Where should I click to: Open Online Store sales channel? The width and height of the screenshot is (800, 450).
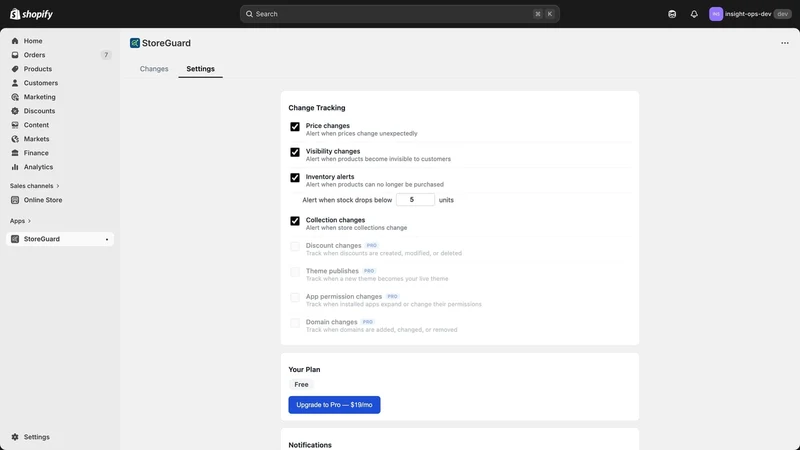[43, 200]
